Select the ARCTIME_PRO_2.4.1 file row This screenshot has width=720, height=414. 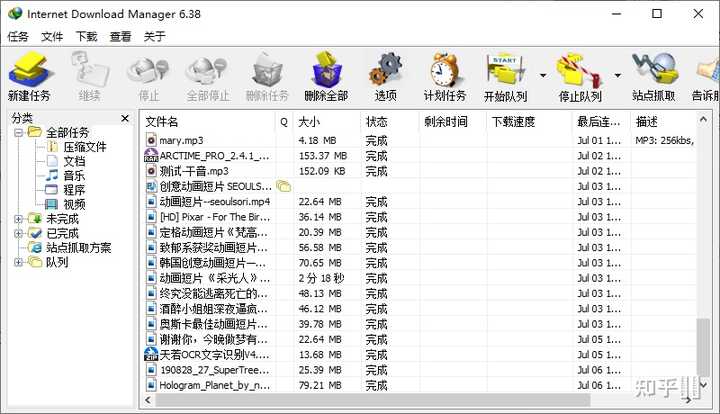[420, 156]
